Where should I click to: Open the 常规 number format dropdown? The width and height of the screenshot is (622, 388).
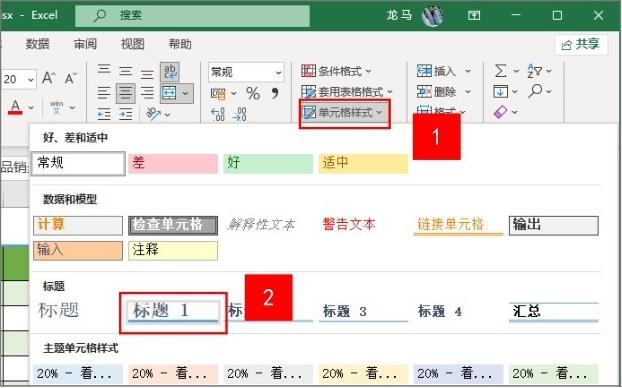pyautogui.click(x=246, y=72)
